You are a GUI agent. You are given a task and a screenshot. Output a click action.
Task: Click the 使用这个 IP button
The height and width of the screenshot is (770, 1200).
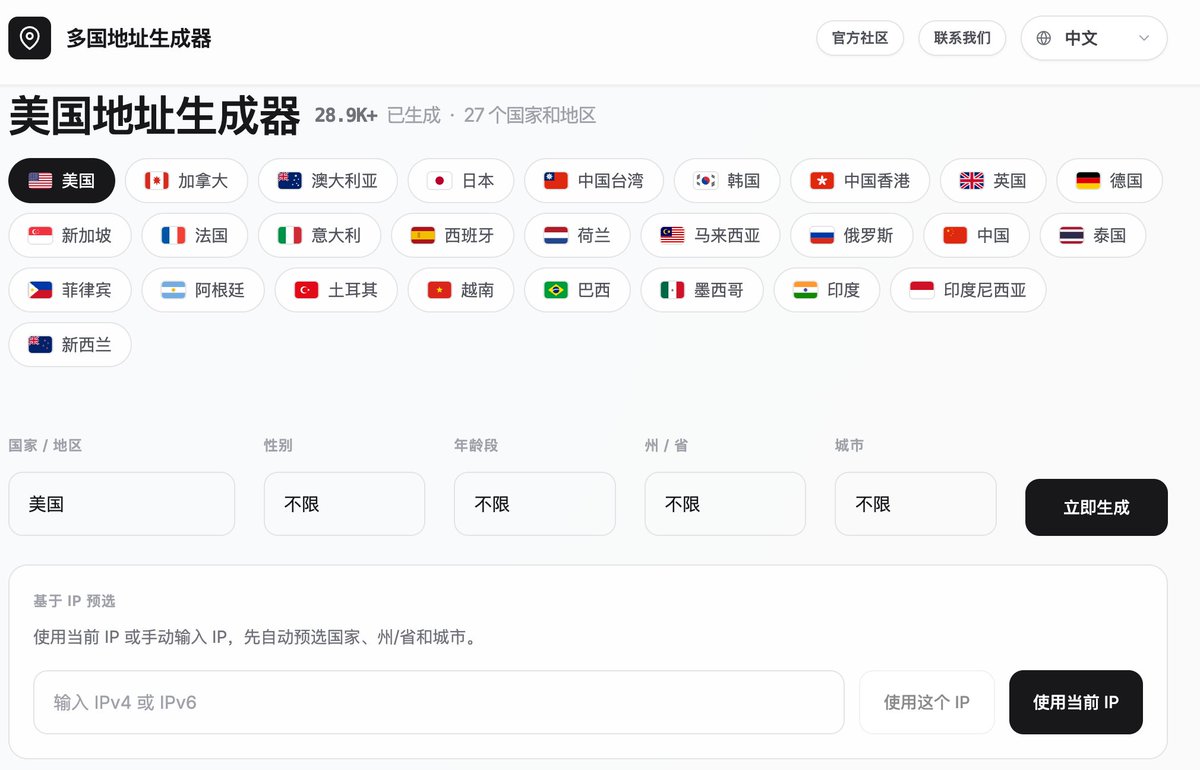pos(927,702)
